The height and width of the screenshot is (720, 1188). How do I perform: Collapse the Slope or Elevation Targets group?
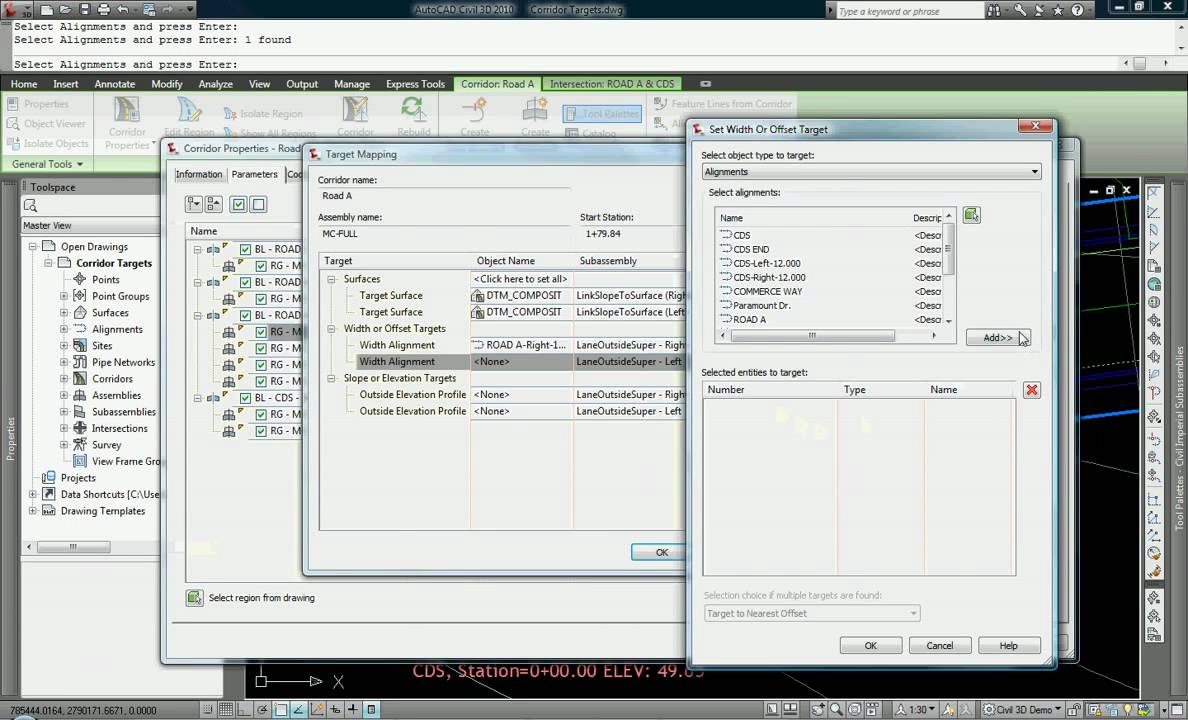click(x=331, y=378)
